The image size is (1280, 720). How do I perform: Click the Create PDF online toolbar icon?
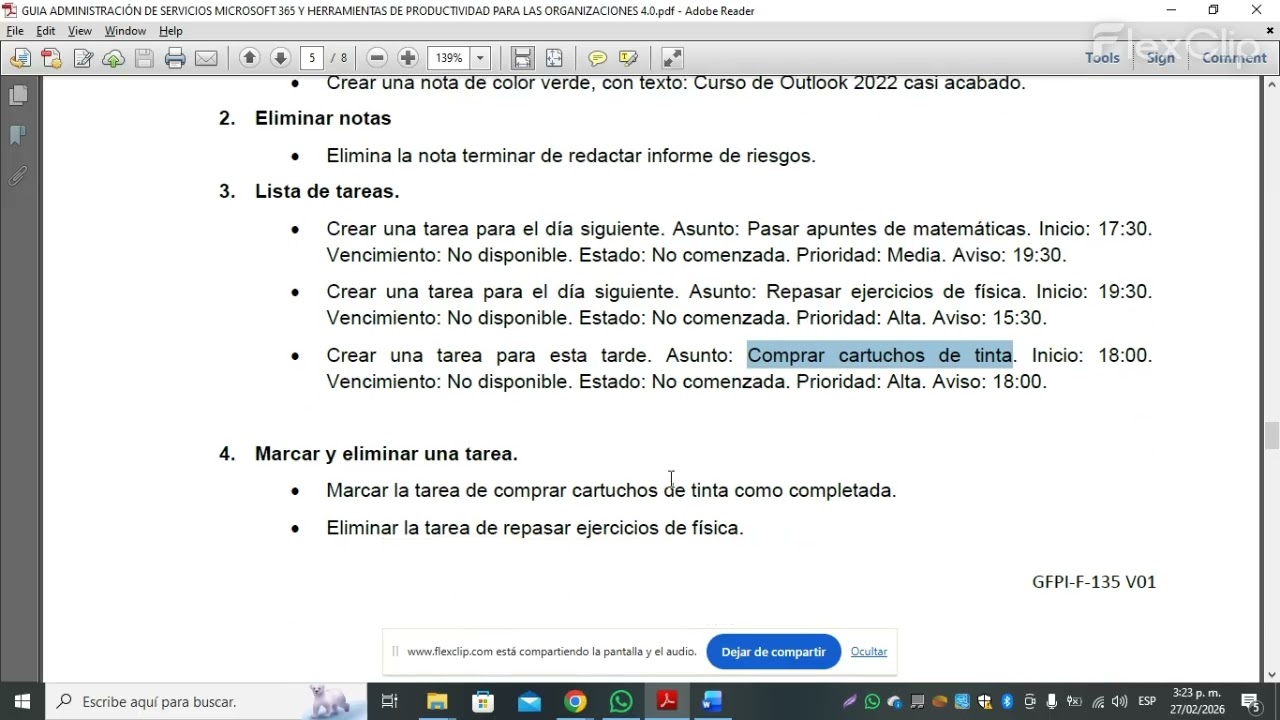point(51,58)
